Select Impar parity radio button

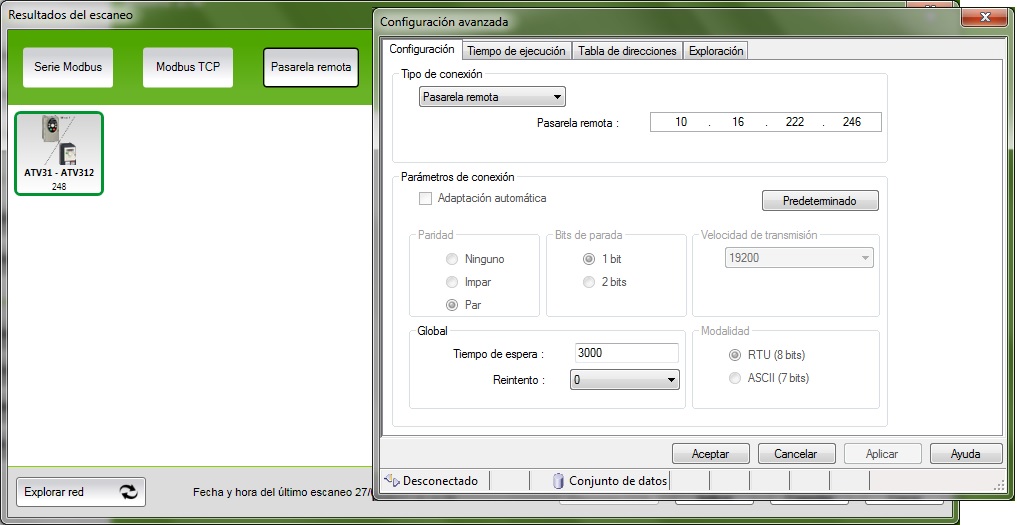(451, 282)
